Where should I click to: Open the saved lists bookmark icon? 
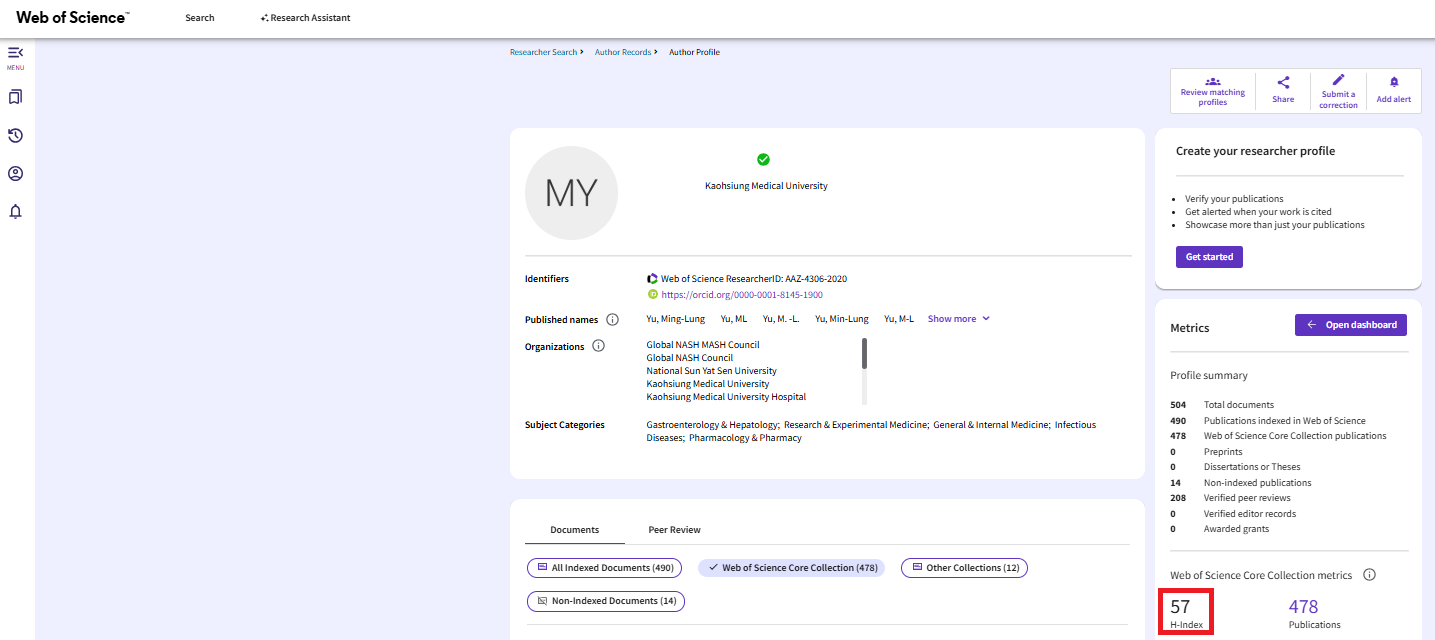(x=15, y=97)
